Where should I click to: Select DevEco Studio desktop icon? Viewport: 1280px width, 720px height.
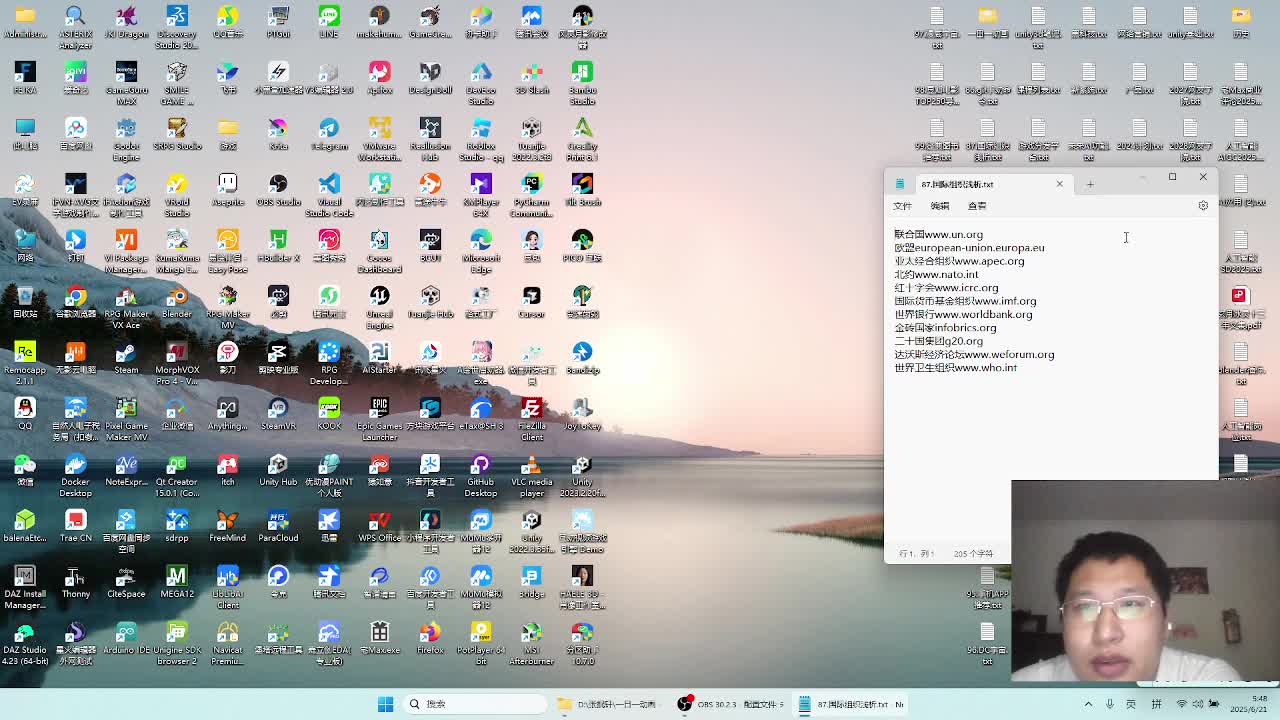(481, 82)
